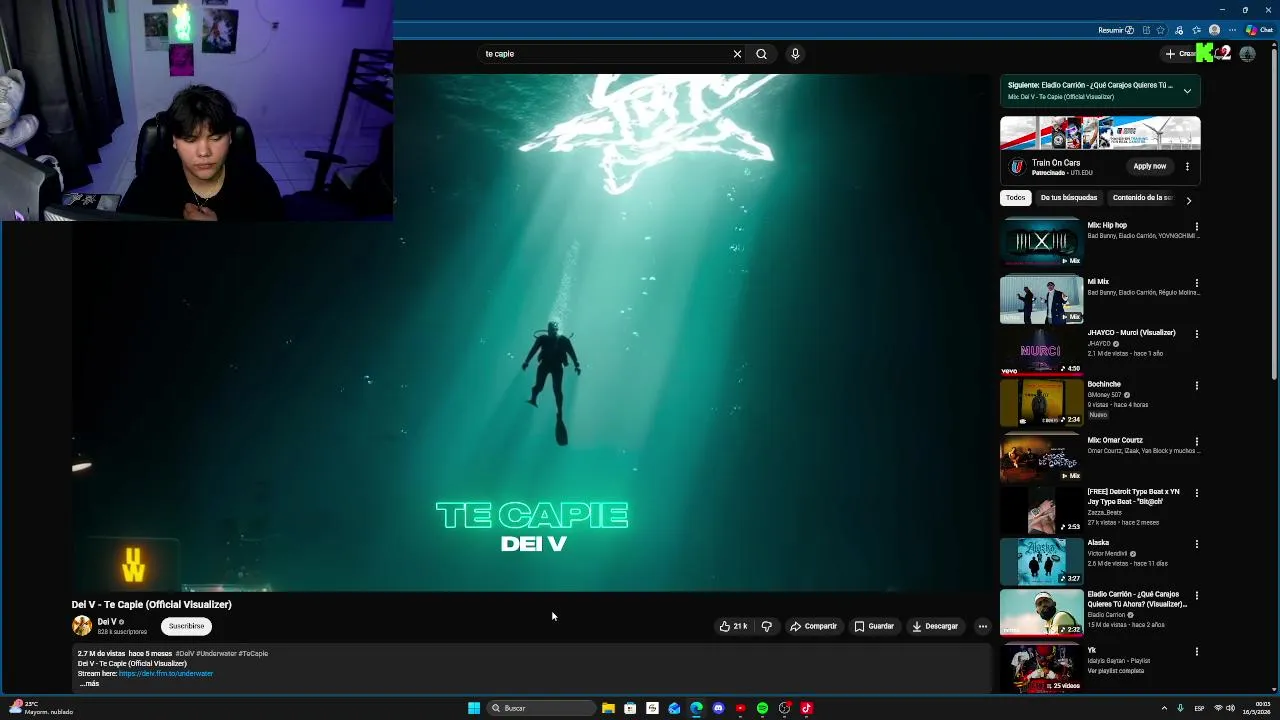Open Dei V channel name link

[107, 622]
